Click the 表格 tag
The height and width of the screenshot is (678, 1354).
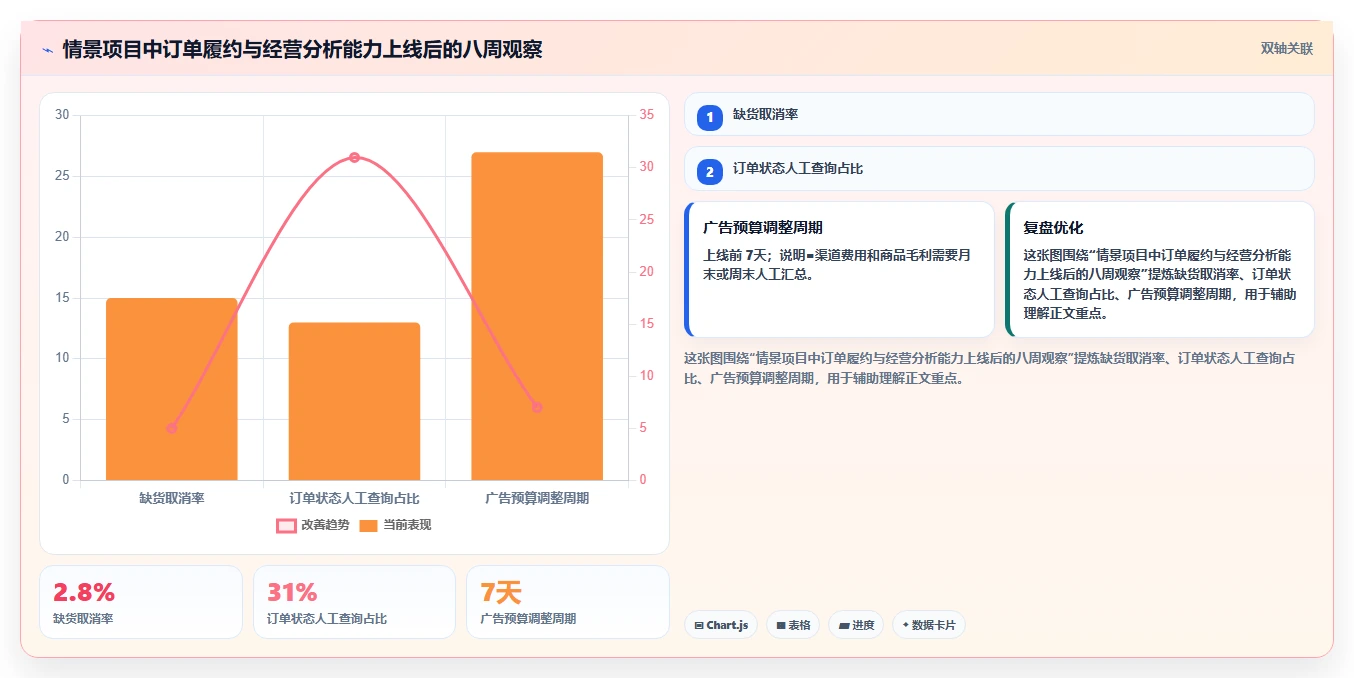pyautogui.click(x=793, y=625)
